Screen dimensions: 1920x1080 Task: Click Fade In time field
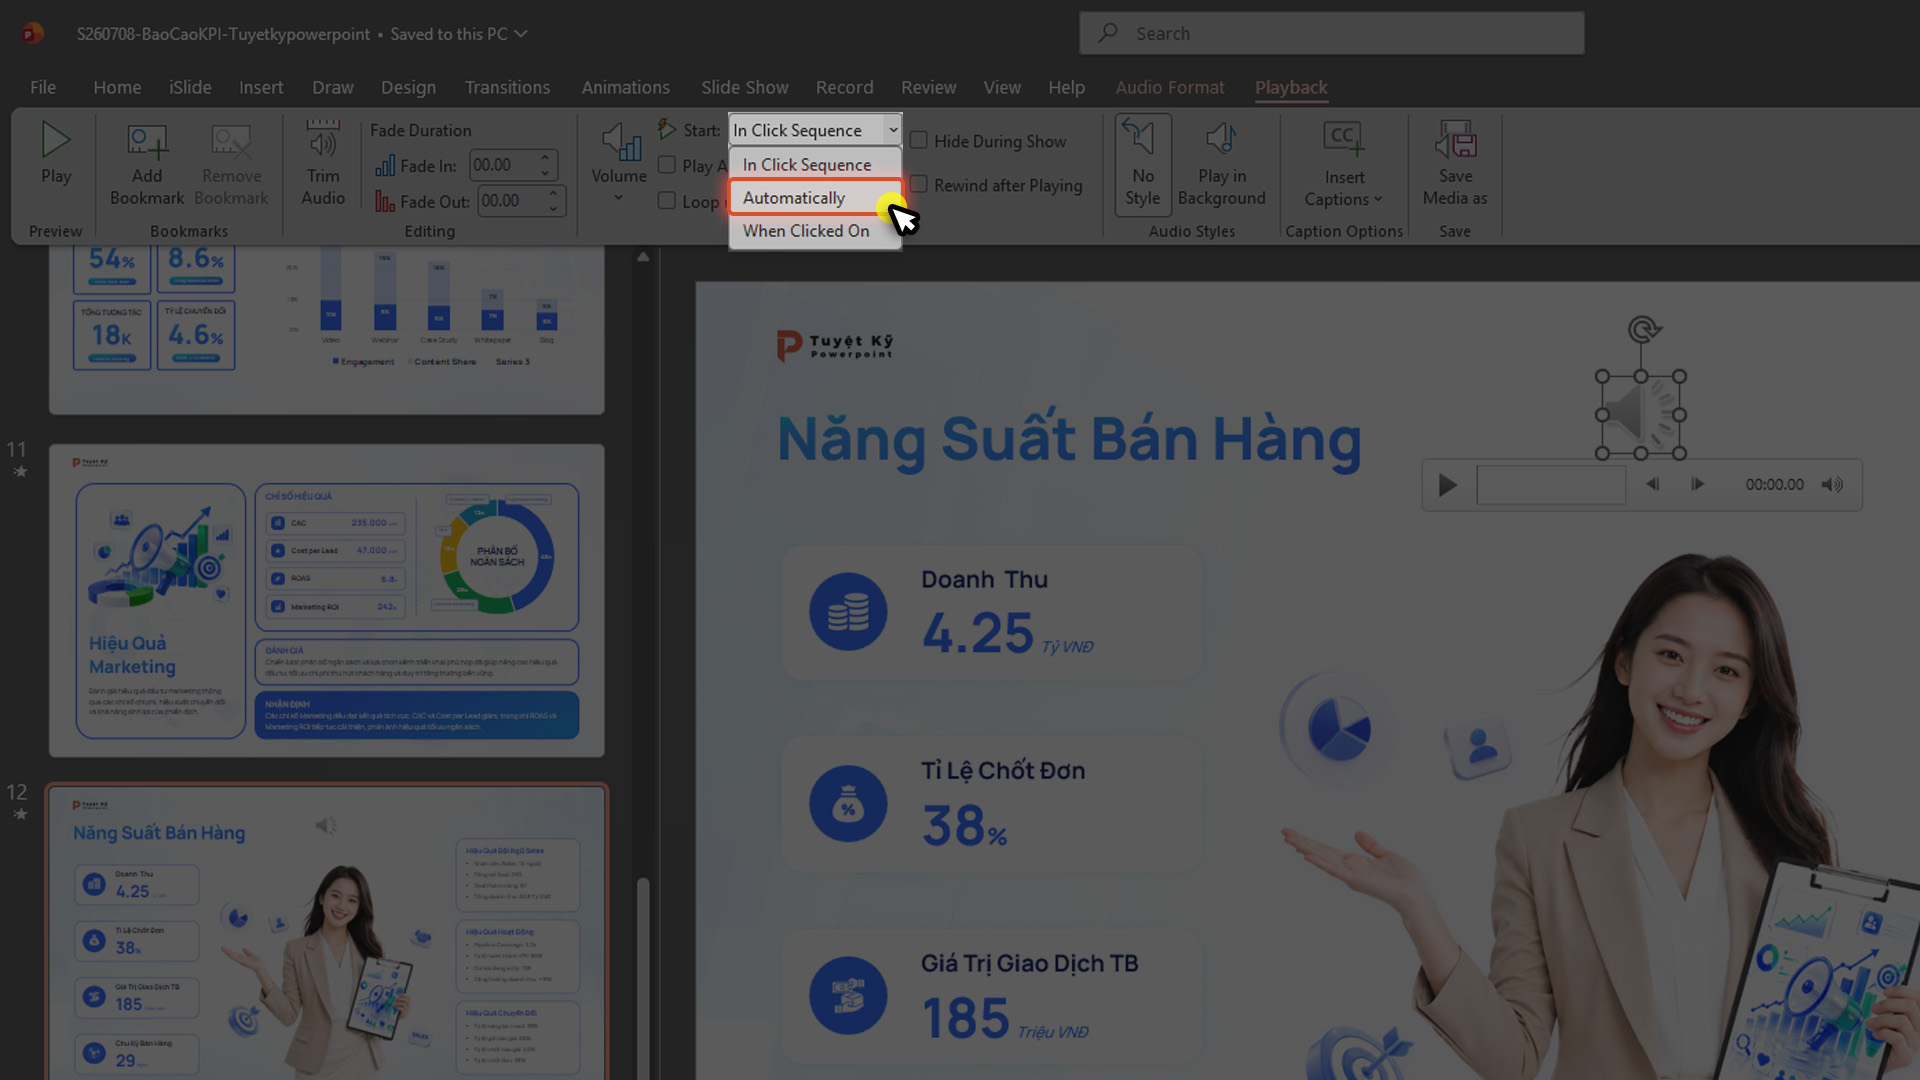pyautogui.click(x=504, y=165)
